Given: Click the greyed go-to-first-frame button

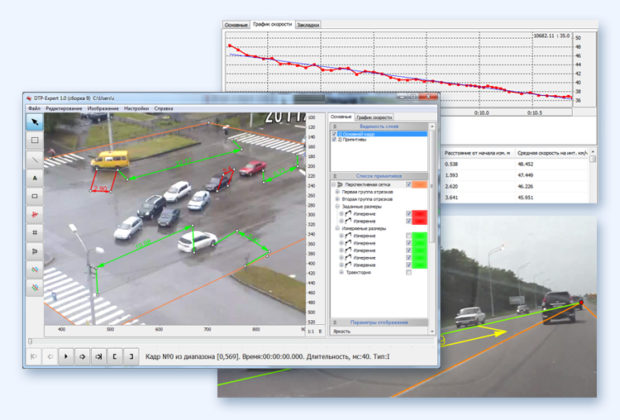Looking at the screenshot, I should 34,357.
